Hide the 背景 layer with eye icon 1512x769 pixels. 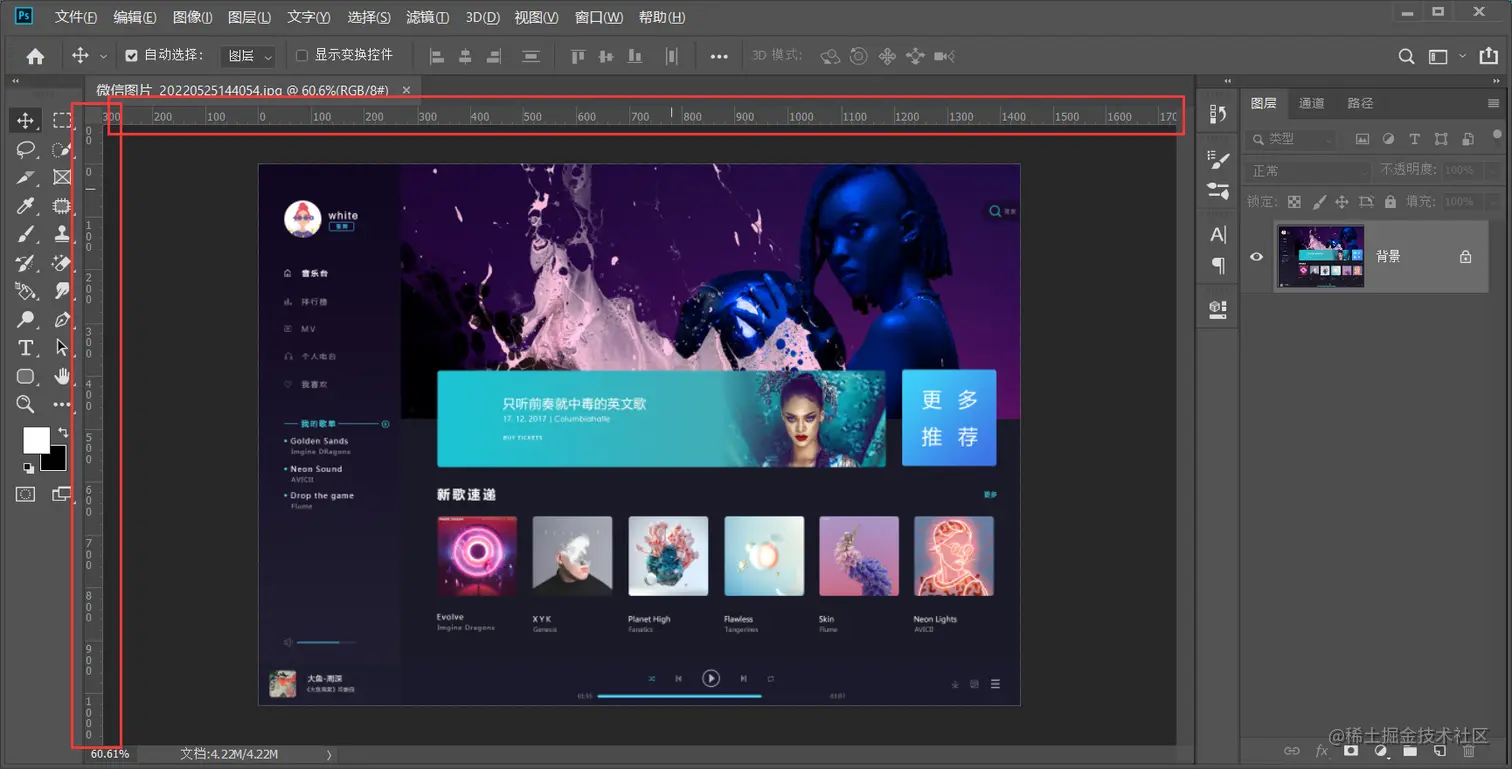click(1257, 257)
